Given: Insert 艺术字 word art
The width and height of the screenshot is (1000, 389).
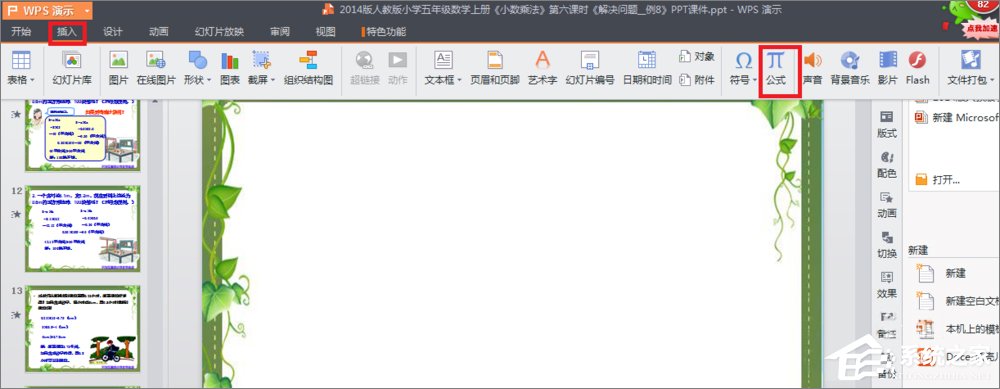Looking at the screenshot, I should point(542,68).
